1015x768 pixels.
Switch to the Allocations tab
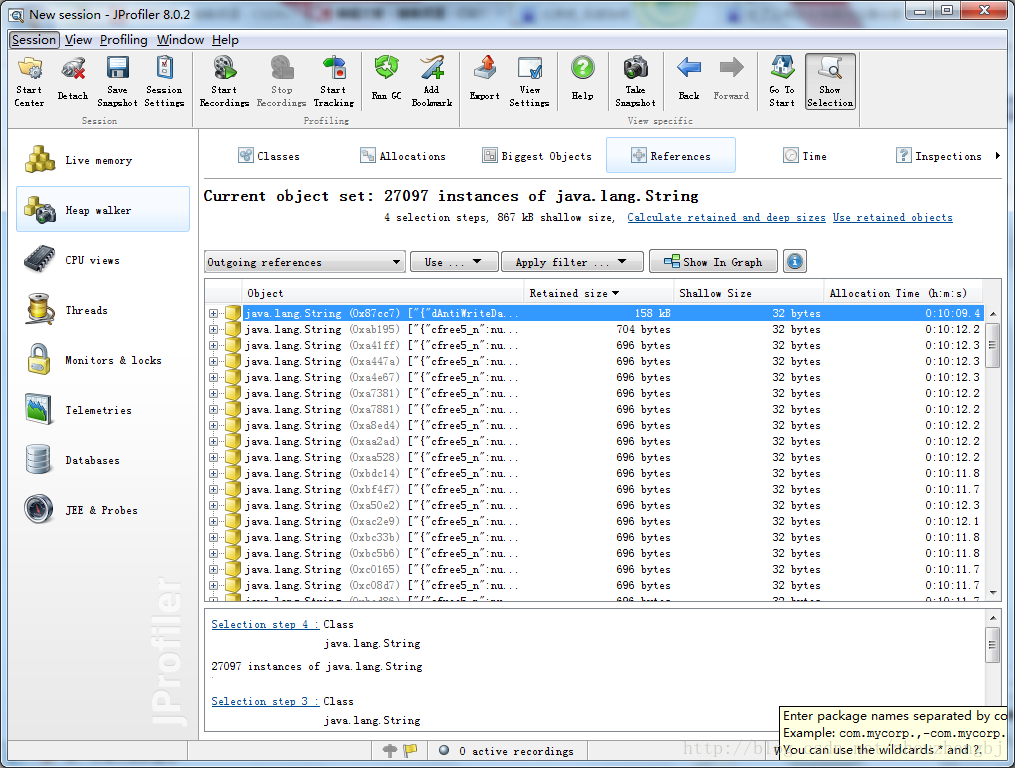403,155
